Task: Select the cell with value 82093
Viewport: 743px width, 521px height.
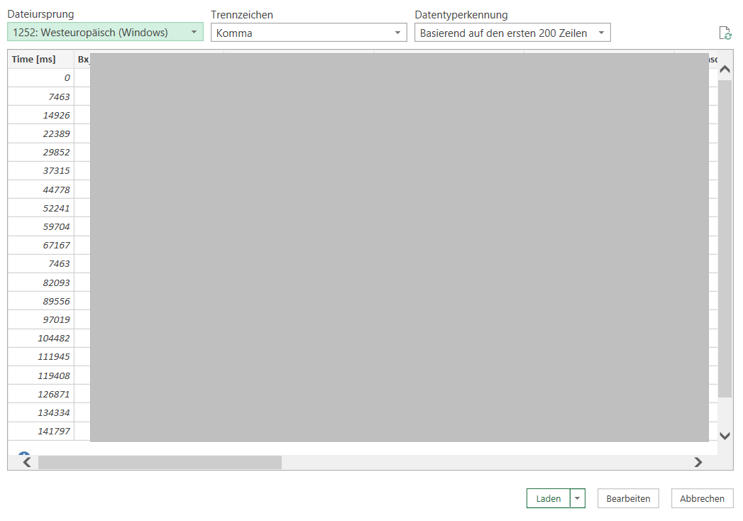Action: (41, 283)
